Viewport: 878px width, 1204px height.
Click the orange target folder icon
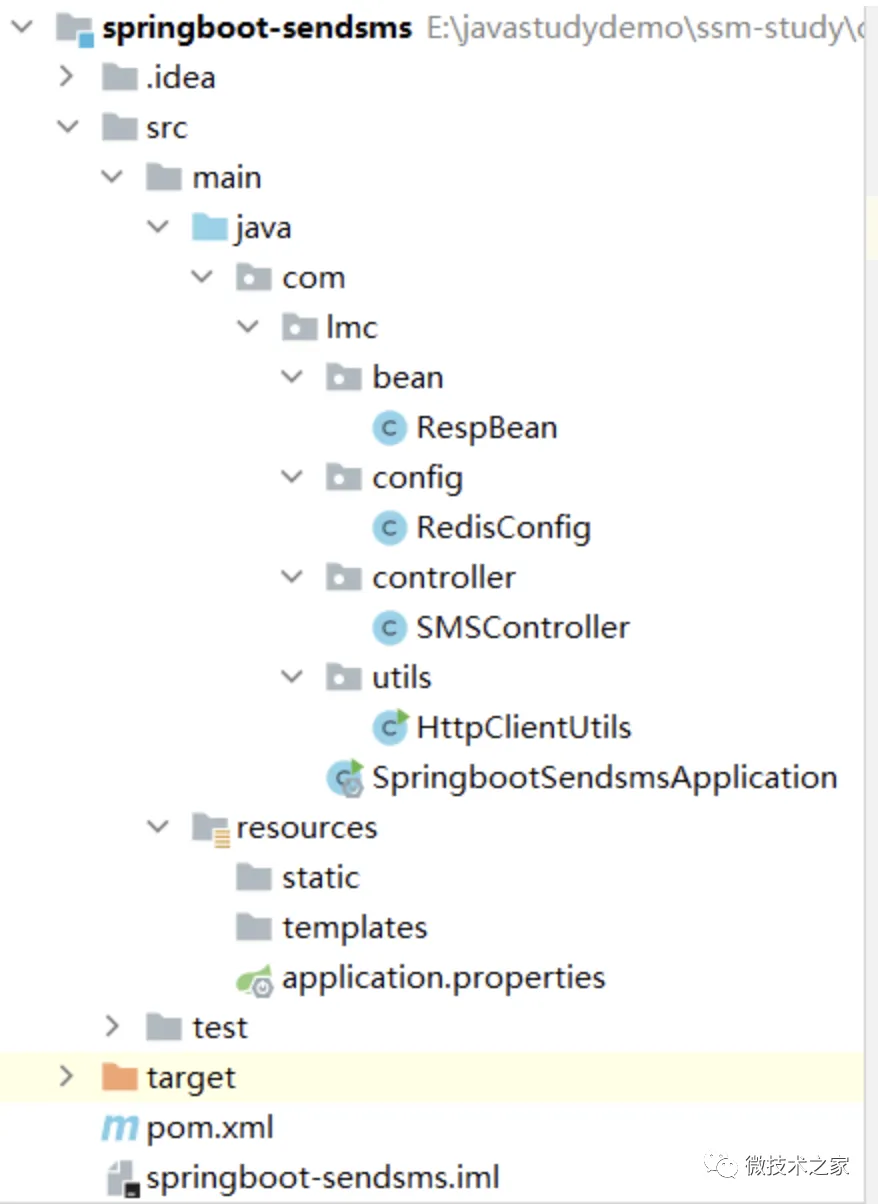pyautogui.click(x=120, y=1078)
